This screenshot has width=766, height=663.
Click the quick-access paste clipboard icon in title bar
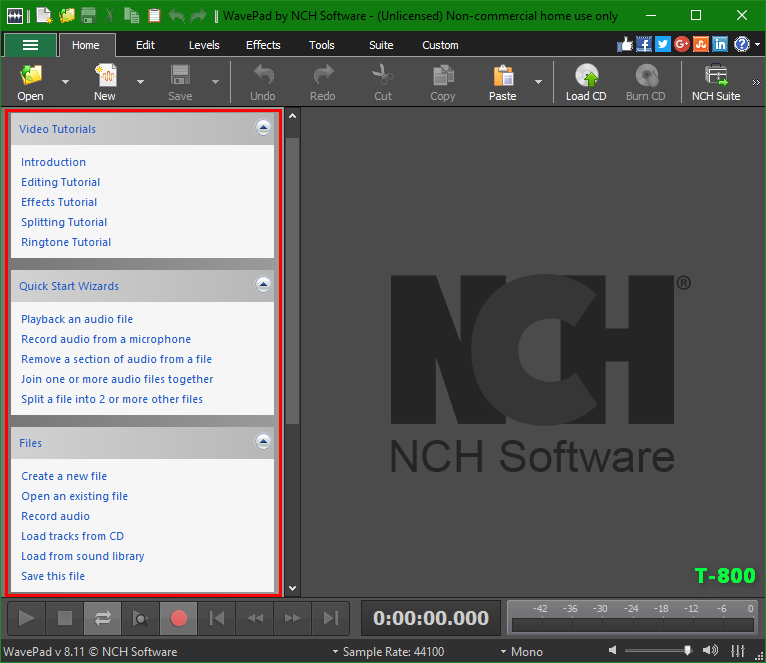(x=154, y=16)
